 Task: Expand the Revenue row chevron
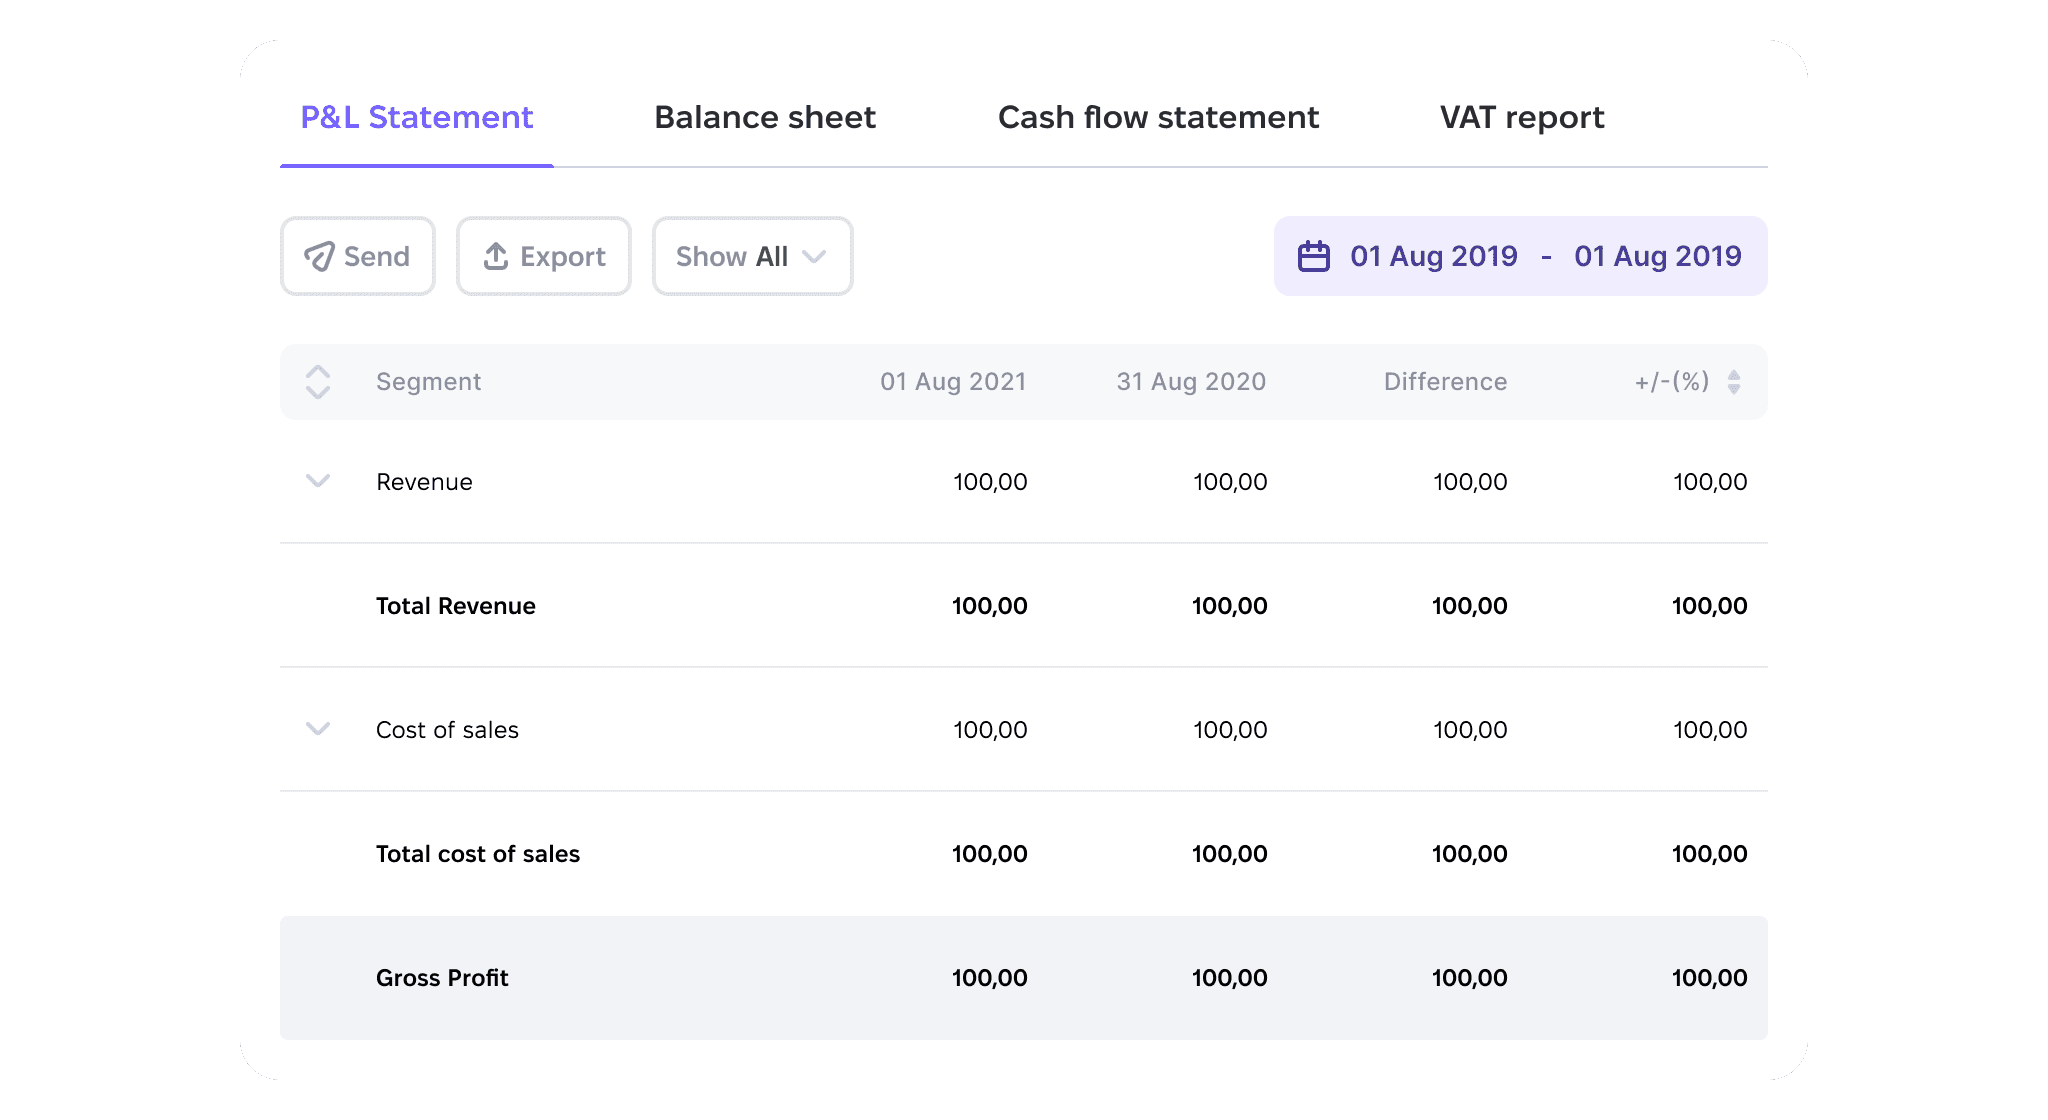[318, 481]
